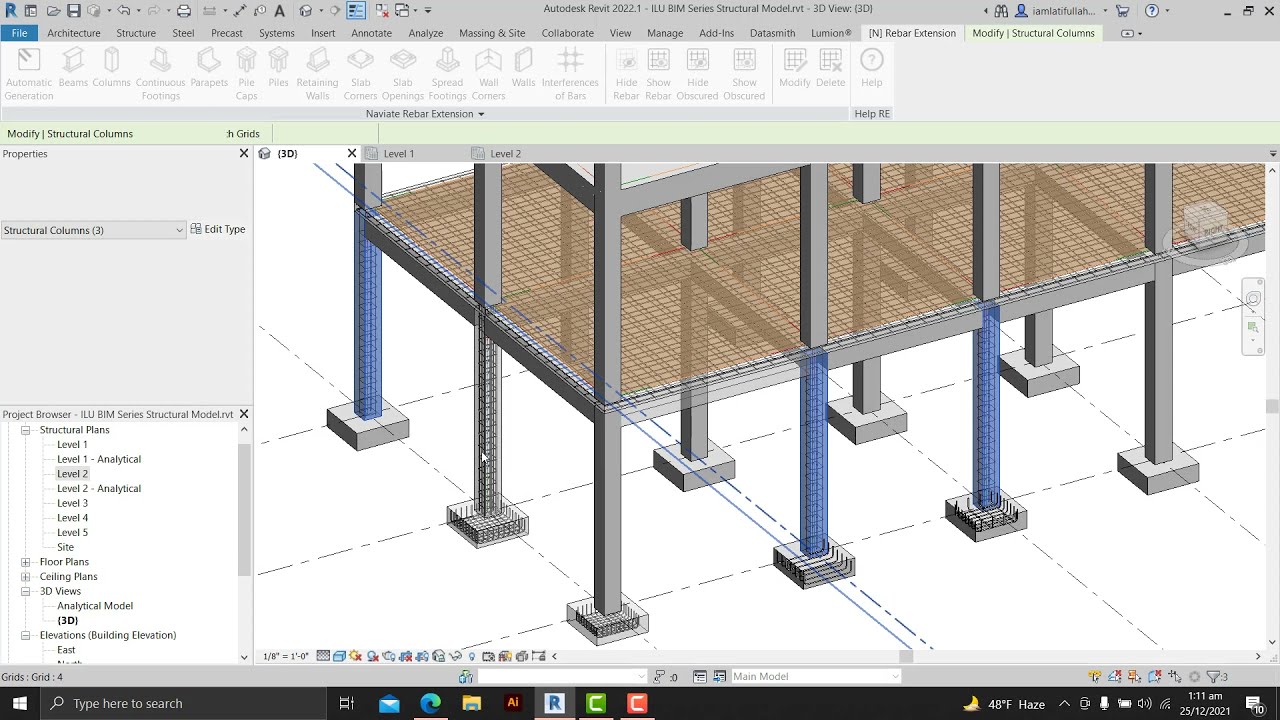The width and height of the screenshot is (1280, 720).
Task: Click the Automatic Generation rebar tool
Action: pos(29,75)
